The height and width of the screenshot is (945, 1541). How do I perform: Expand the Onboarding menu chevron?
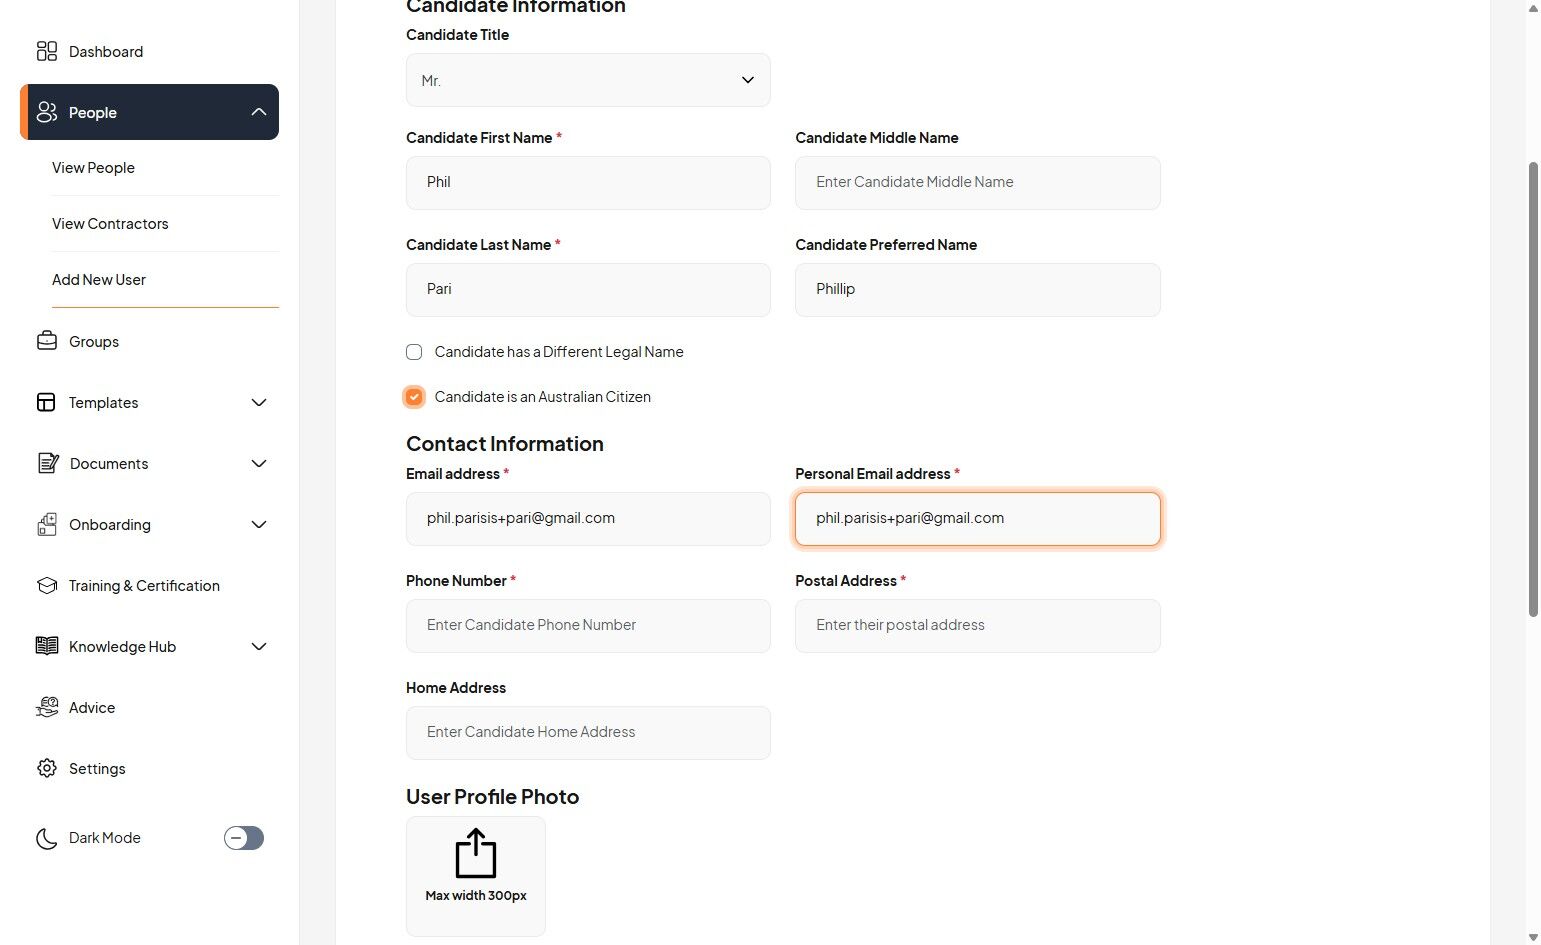pyautogui.click(x=259, y=524)
